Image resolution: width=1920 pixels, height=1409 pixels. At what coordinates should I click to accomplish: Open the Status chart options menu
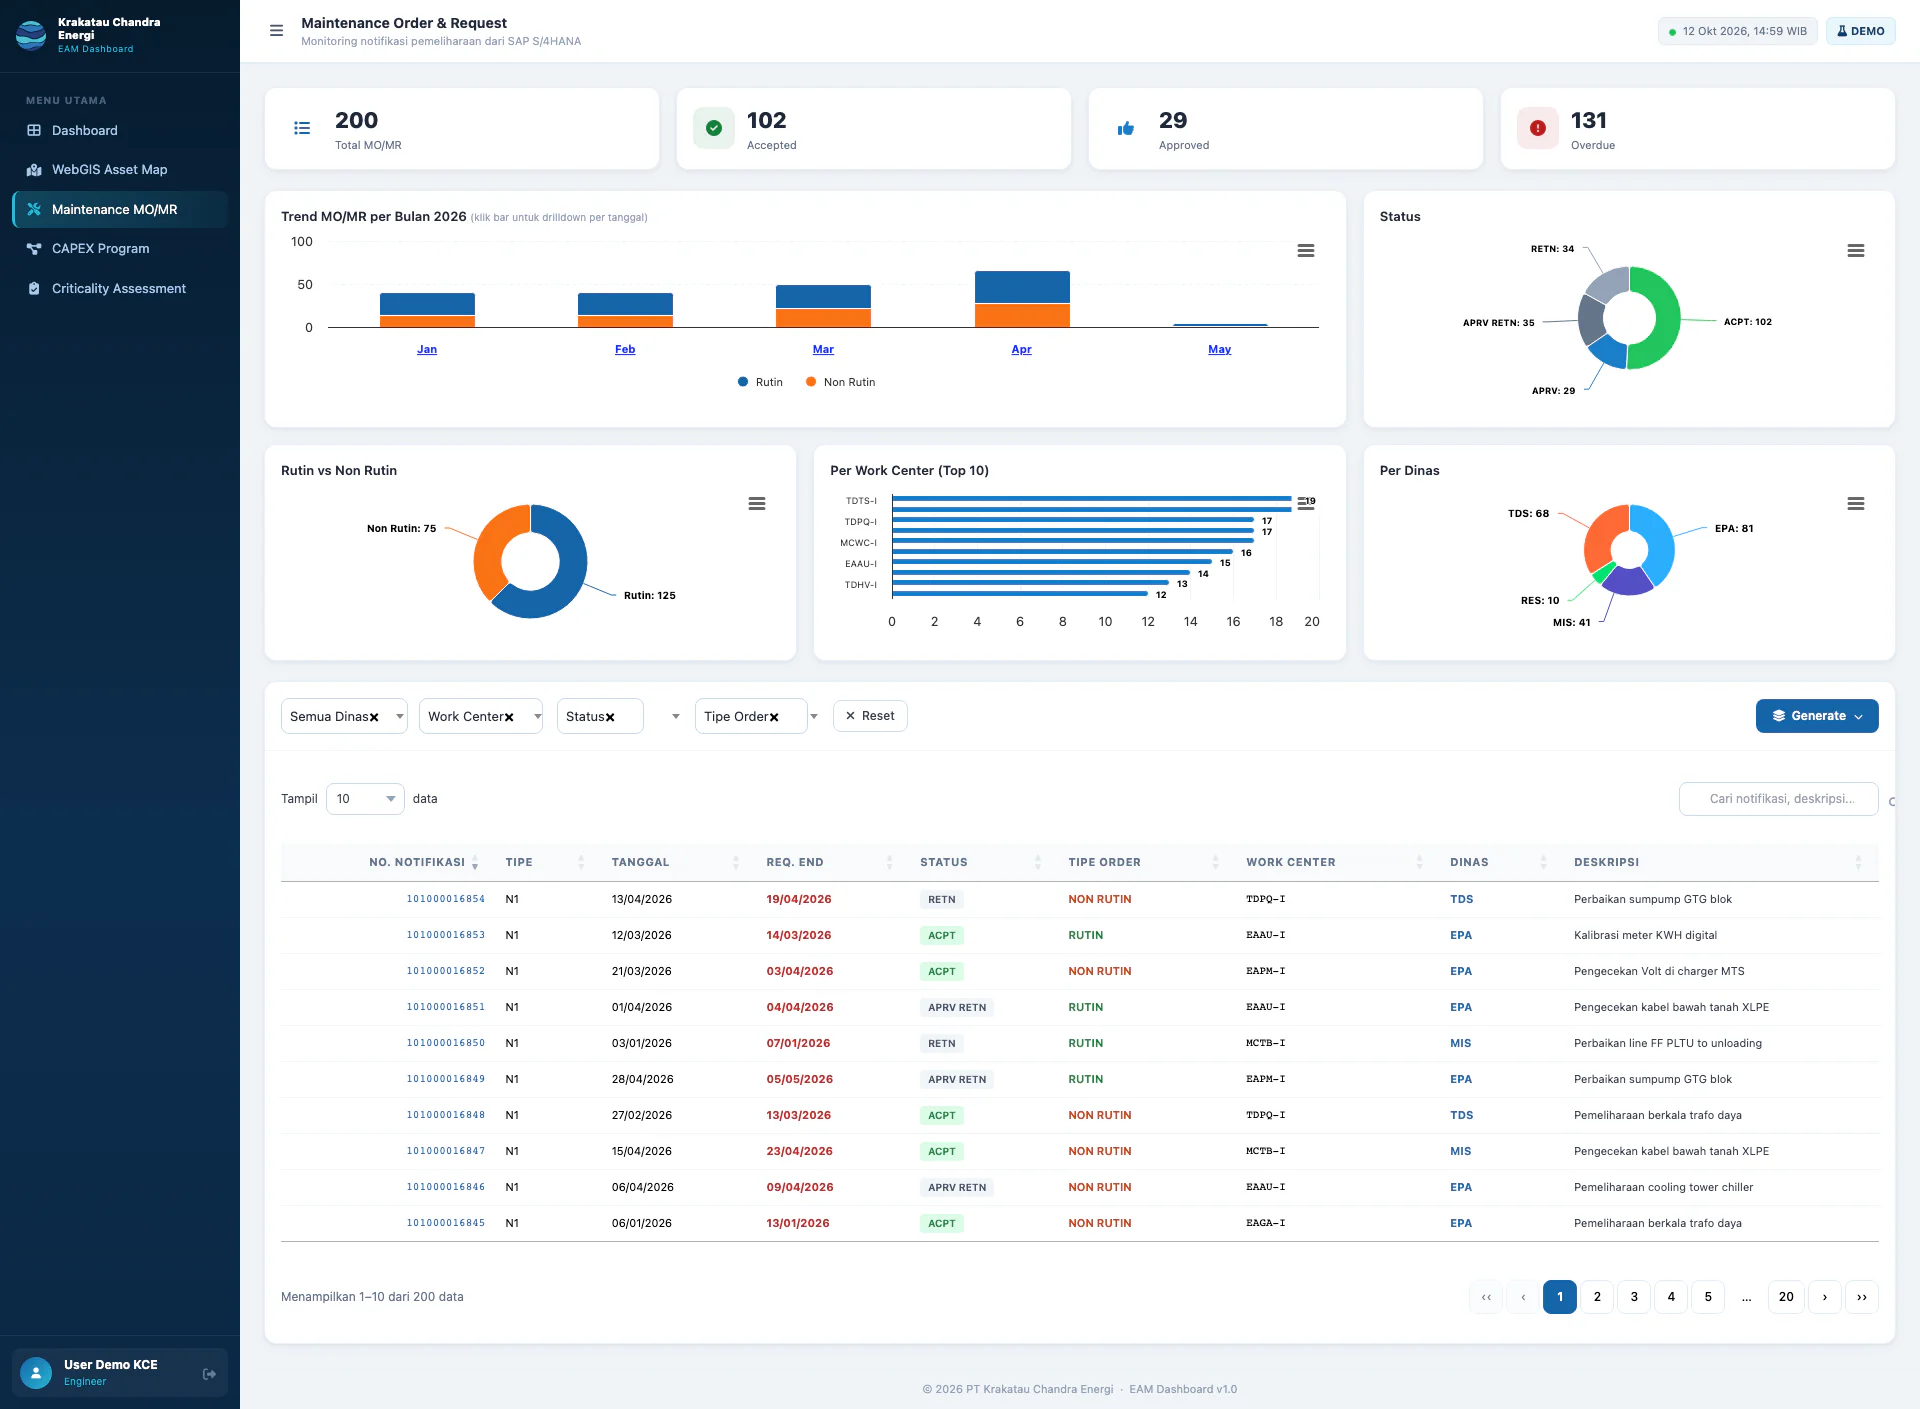[x=1855, y=251]
